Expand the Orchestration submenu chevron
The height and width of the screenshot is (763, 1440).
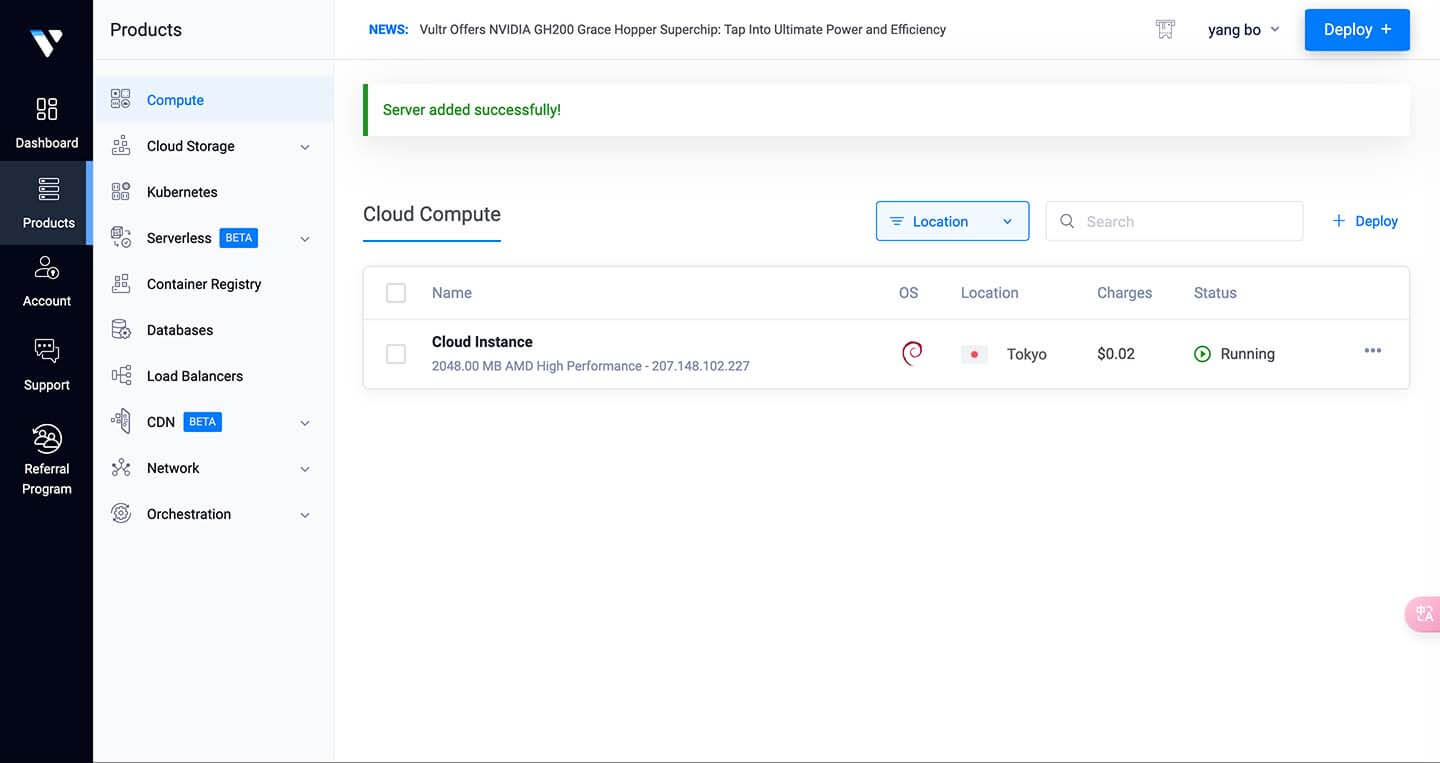pos(305,515)
